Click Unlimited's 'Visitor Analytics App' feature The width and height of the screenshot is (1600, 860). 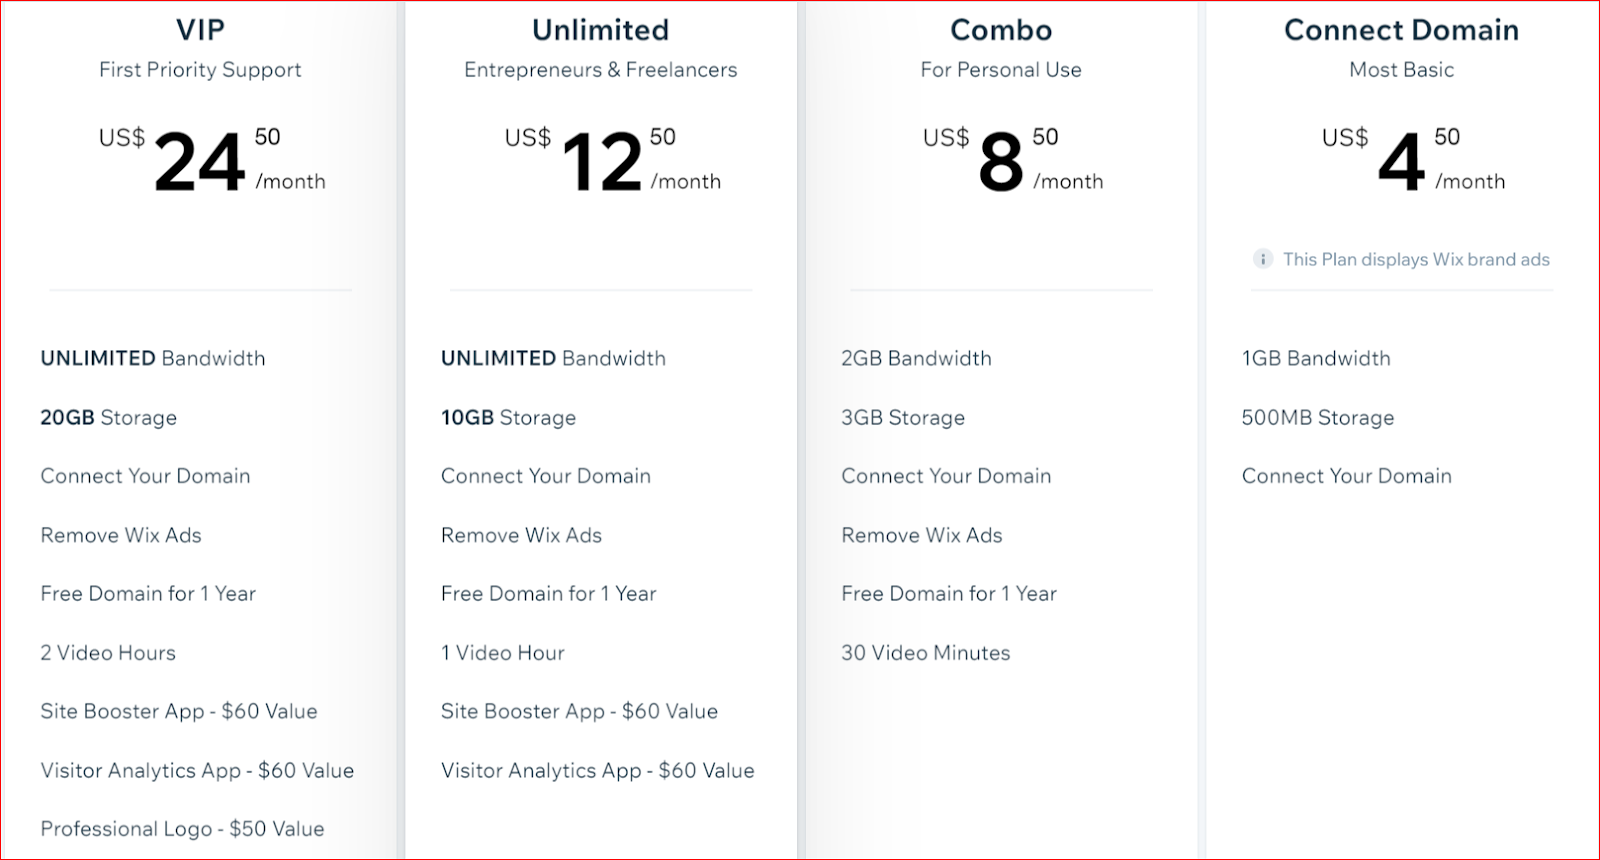598,770
